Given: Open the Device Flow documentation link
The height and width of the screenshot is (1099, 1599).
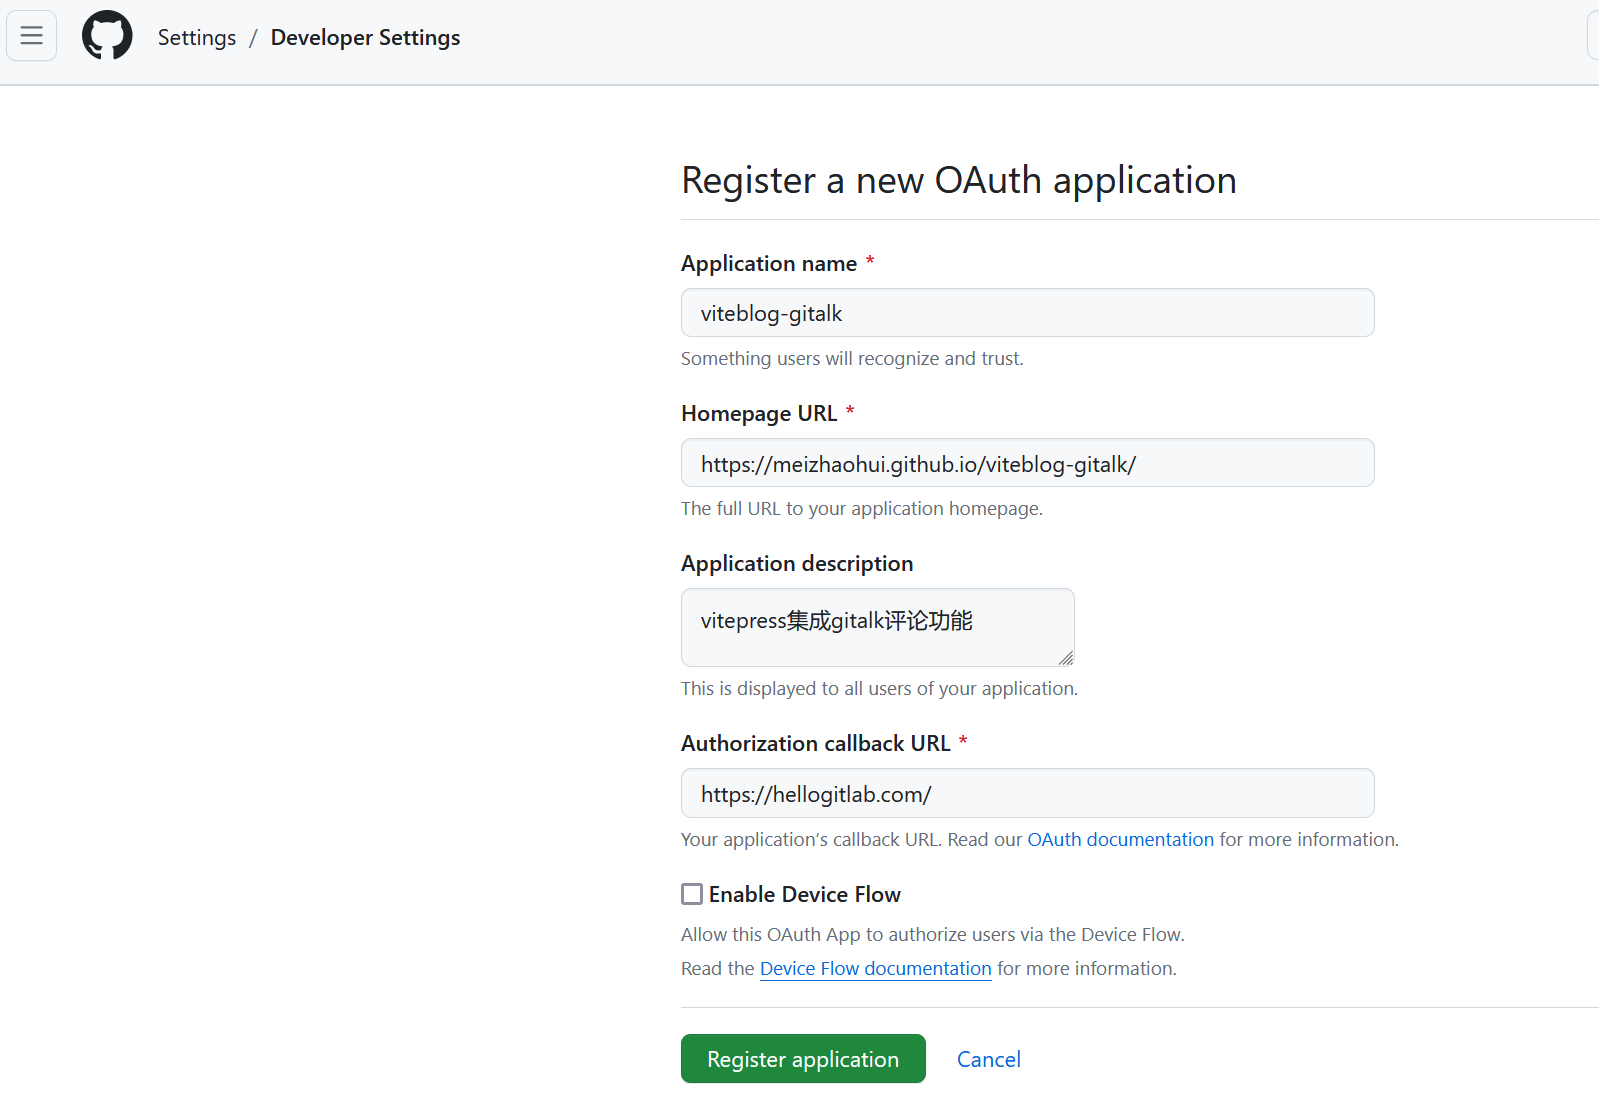Looking at the screenshot, I should pos(875,969).
